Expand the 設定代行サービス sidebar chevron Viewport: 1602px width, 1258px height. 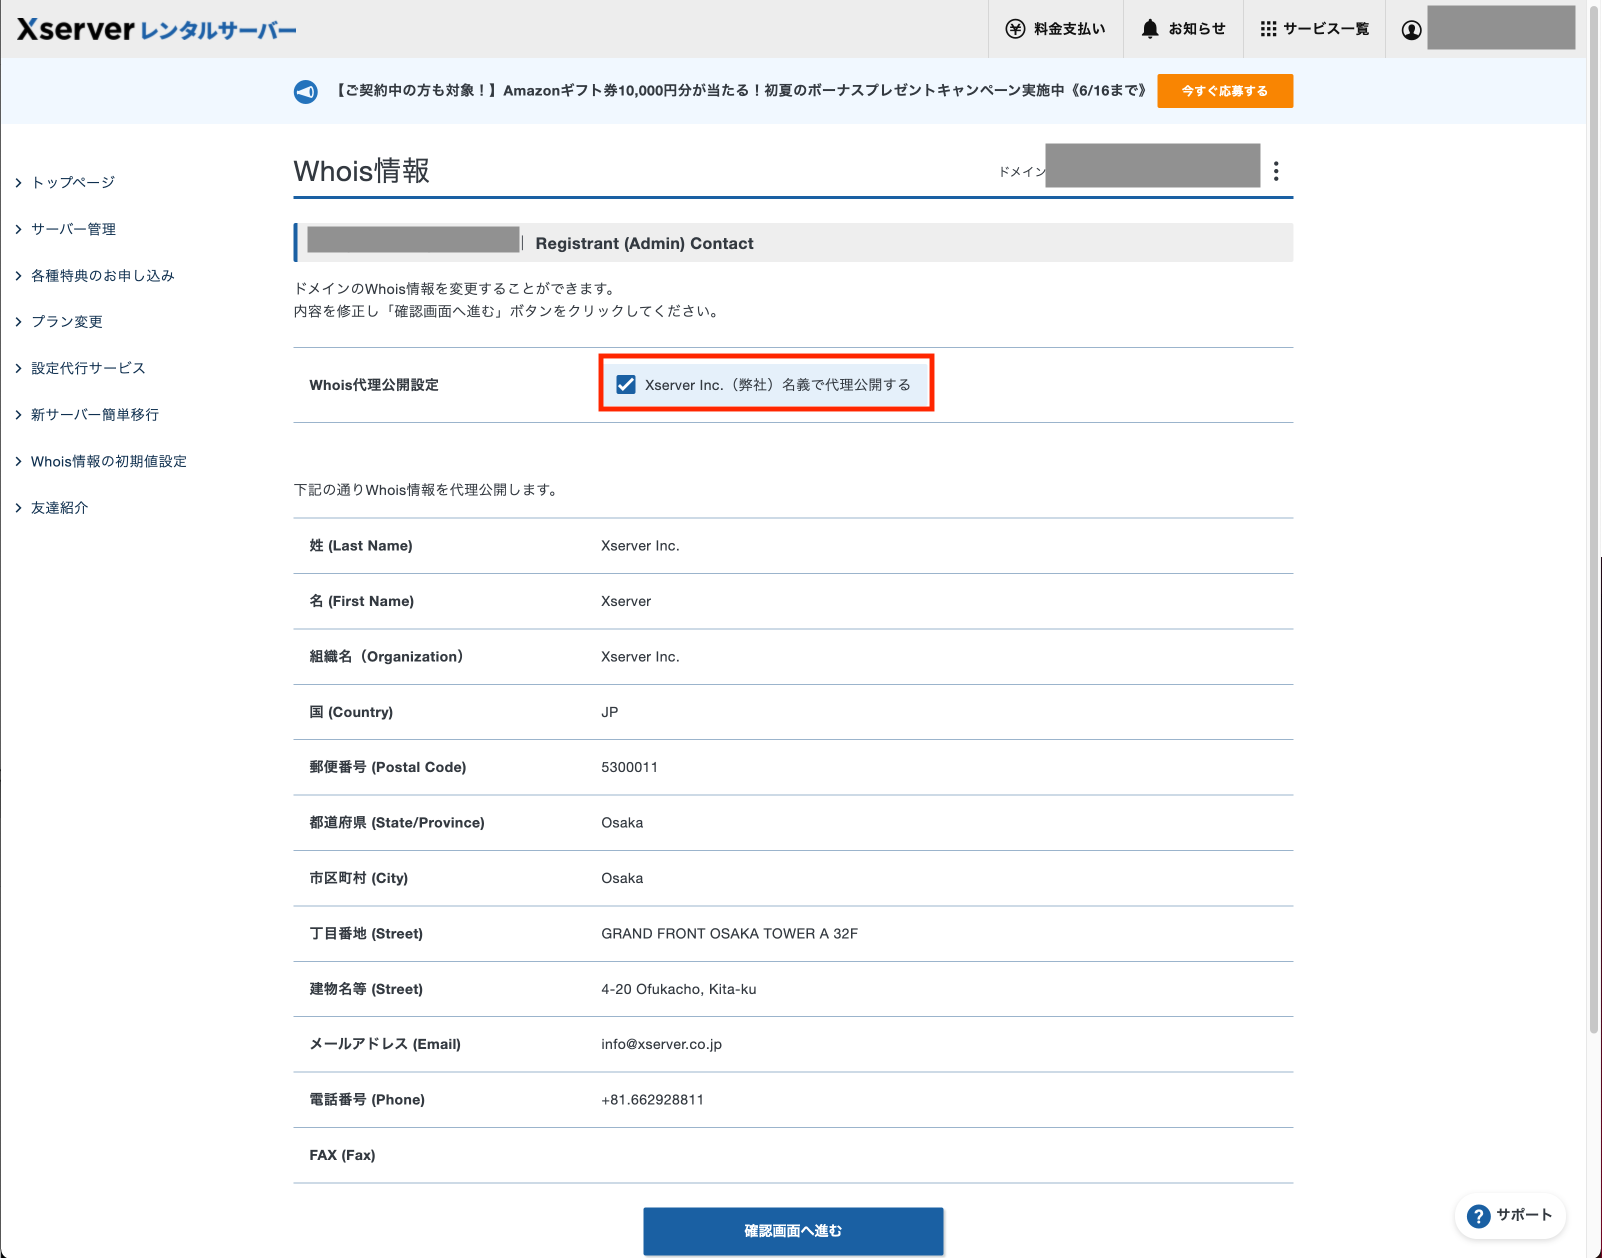click(18, 367)
